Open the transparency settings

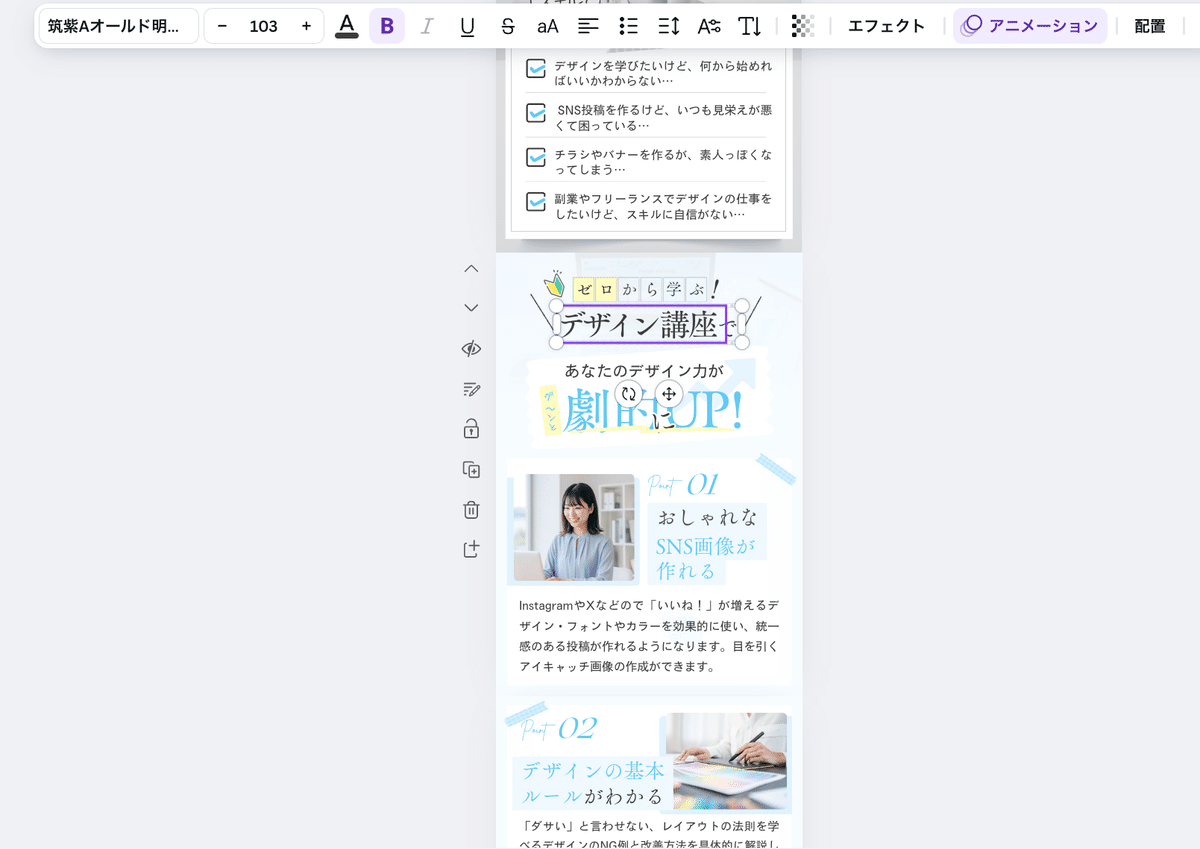pos(803,26)
